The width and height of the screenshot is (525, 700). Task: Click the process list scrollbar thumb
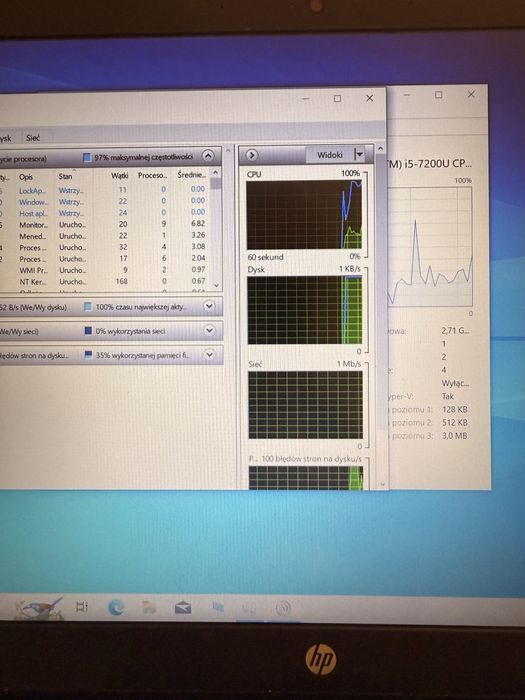tap(216, 184)
